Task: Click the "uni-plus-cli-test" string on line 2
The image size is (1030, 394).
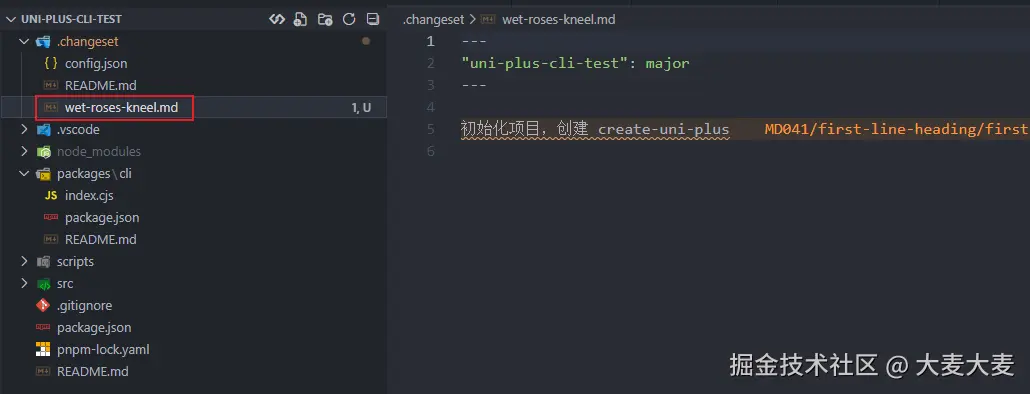Action: tap(544, 64)
